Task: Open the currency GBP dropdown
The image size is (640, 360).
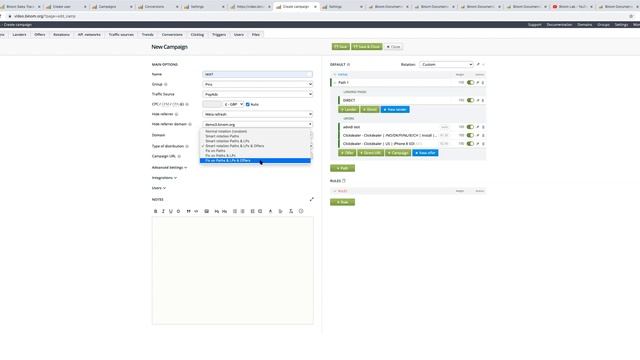Action: pyautogui.click(x=233, y=104)
